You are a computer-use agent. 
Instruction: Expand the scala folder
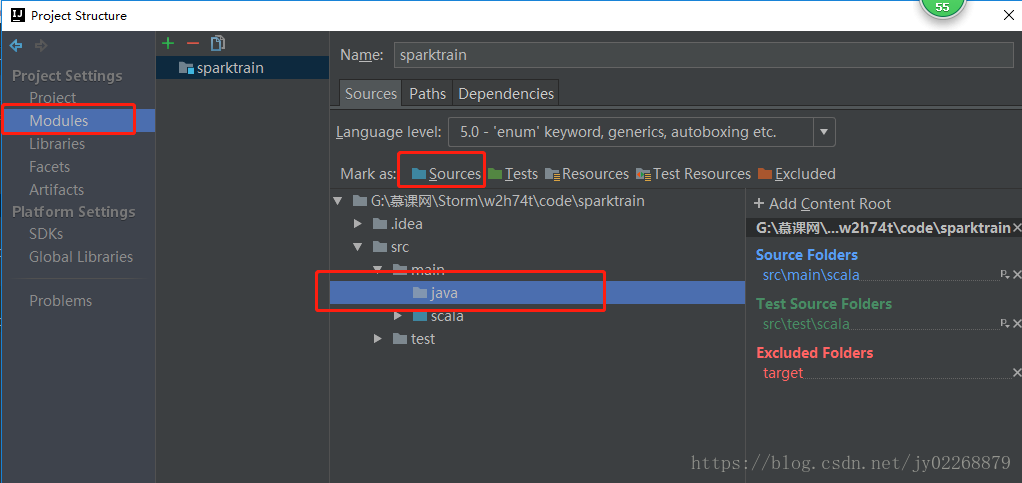click(x=398, y=316)
